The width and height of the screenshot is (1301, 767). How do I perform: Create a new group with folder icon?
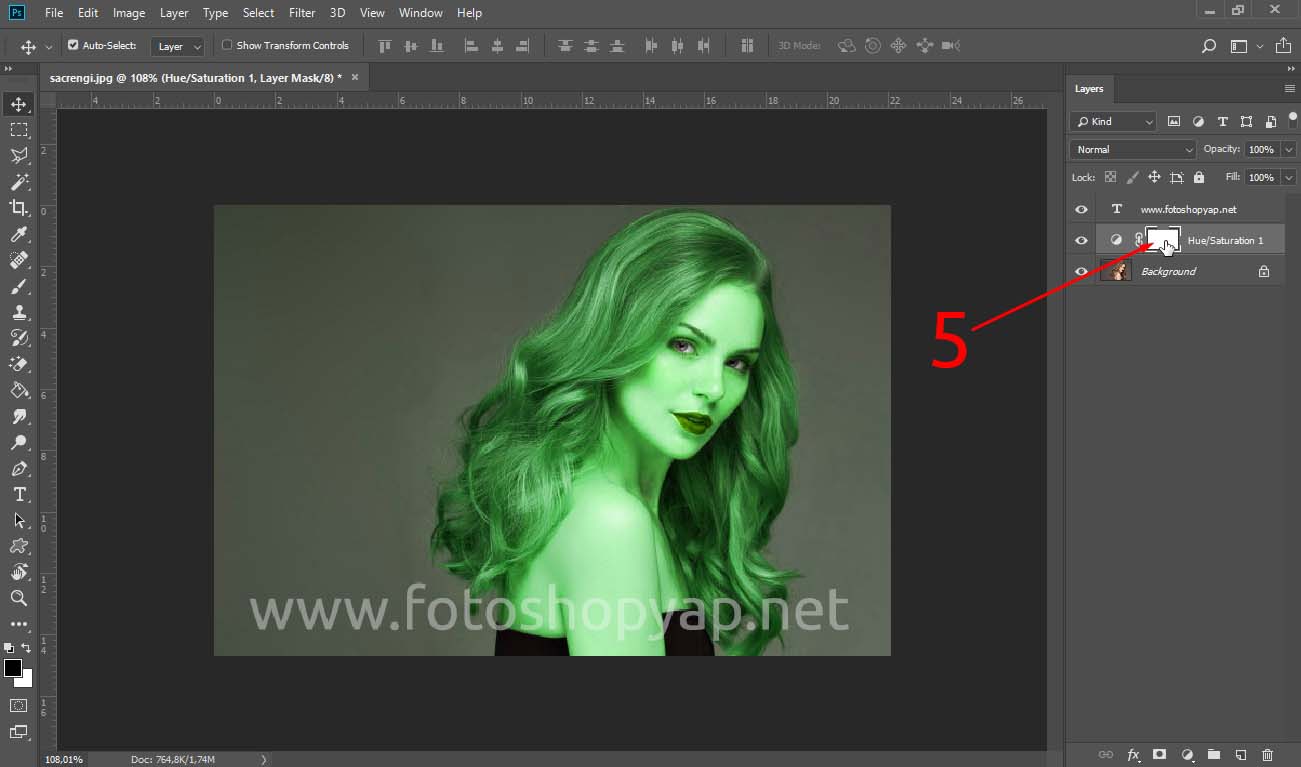tap(1213, 755)
